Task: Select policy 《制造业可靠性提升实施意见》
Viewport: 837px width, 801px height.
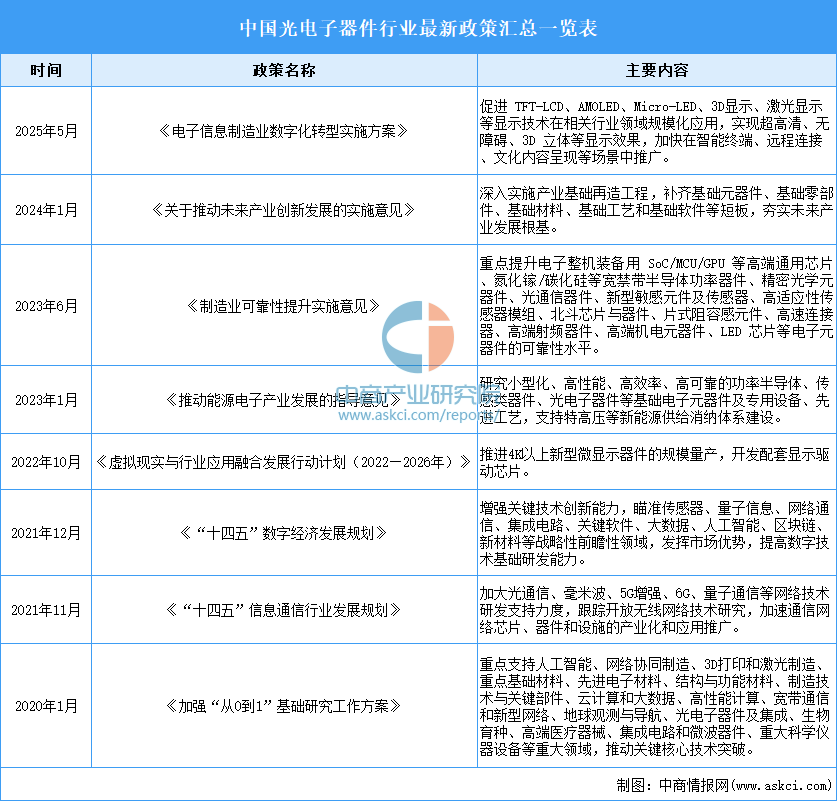Action: [284, 306]
